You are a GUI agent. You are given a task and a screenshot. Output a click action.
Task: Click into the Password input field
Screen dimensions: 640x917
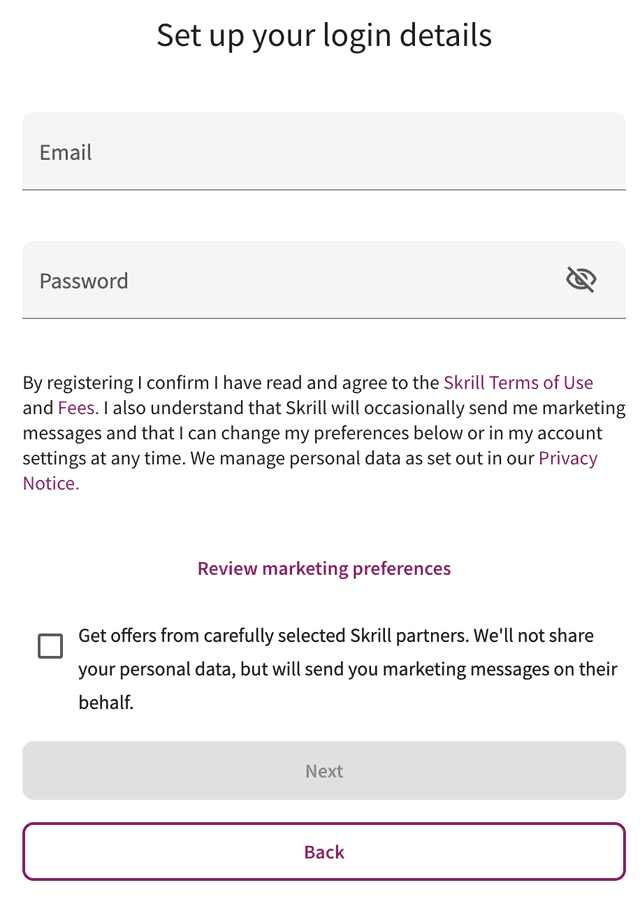tap(290, 281)
